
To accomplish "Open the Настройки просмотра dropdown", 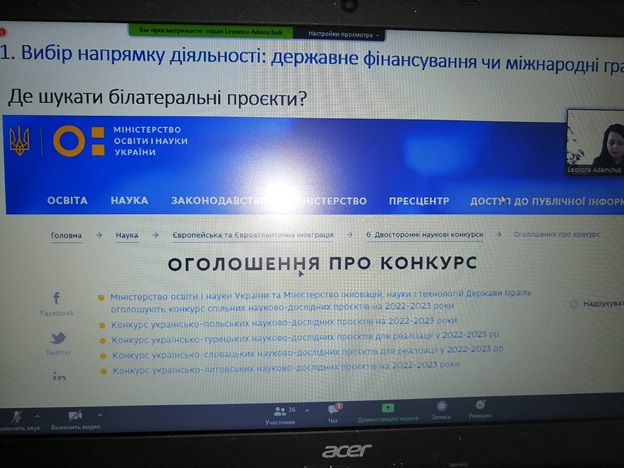I will pos(343,35).
